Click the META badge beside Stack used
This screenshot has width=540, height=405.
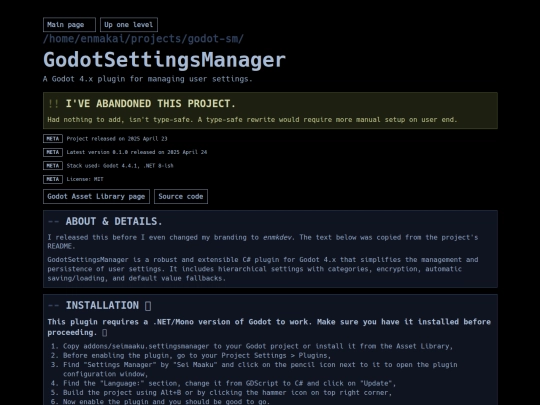point(53,166)
